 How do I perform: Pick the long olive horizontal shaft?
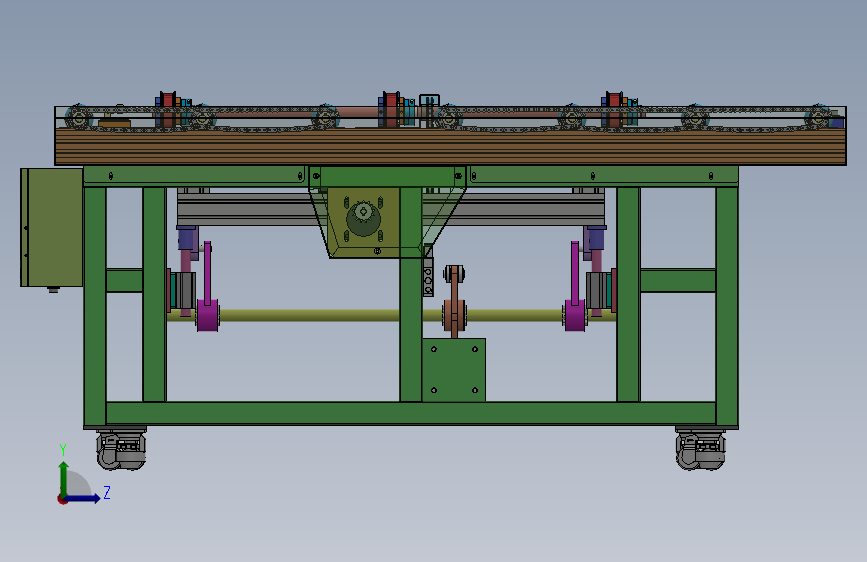(391, 316)
